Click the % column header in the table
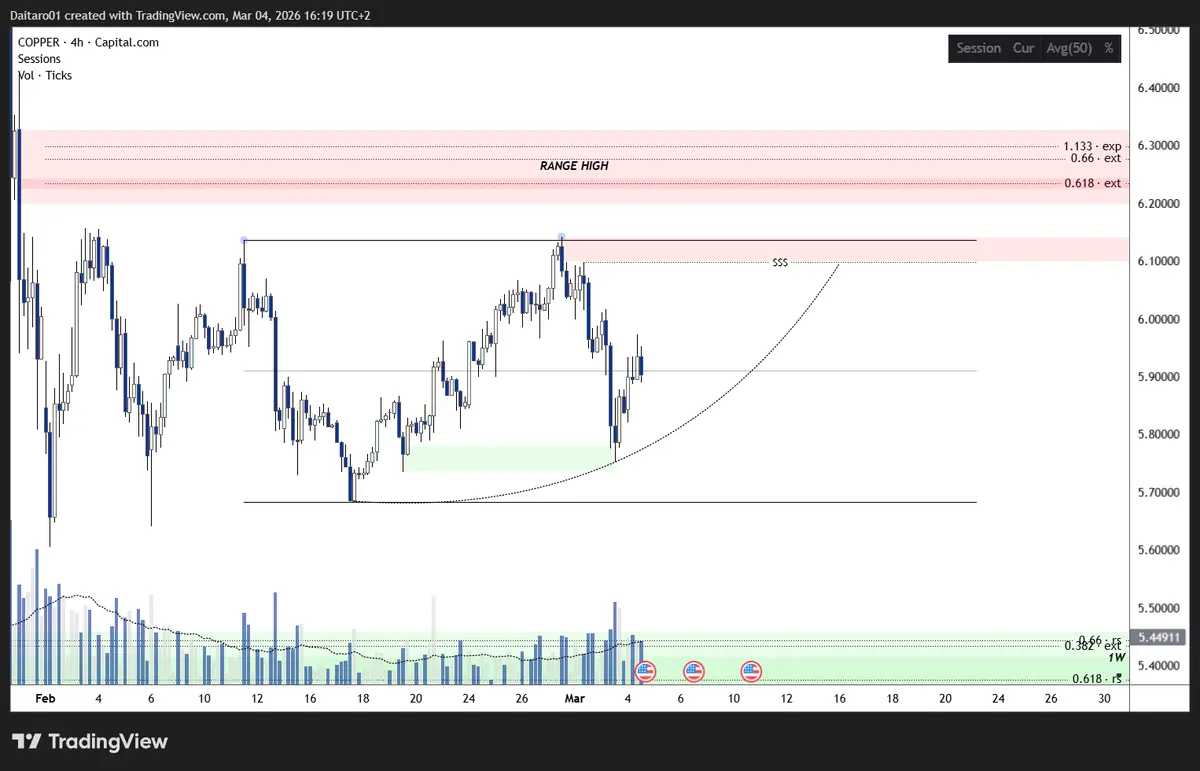Viewport: 1200px width, 771px height. point(1108,48)
